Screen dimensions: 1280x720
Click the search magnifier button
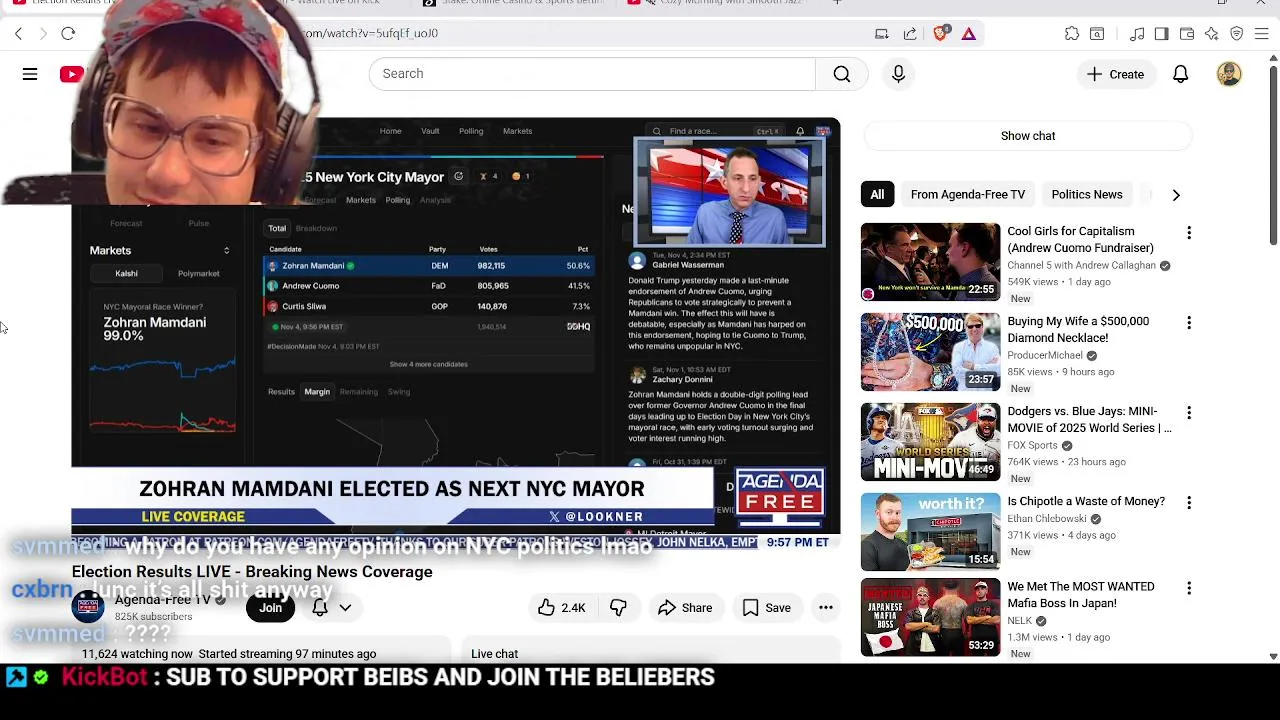click(842, 74)
